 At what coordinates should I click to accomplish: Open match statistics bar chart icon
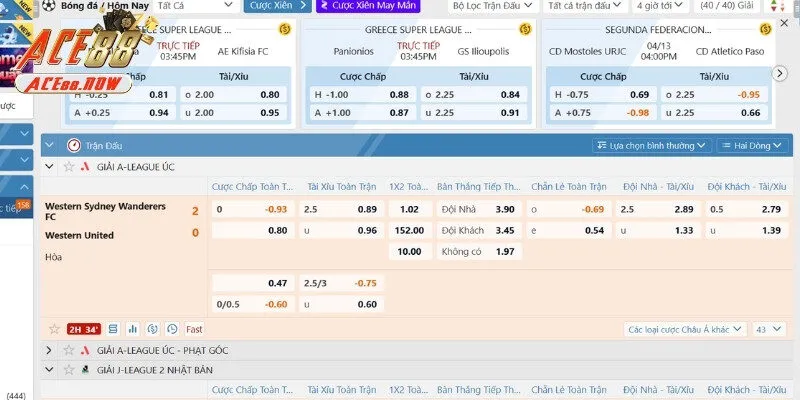point(131,329)
